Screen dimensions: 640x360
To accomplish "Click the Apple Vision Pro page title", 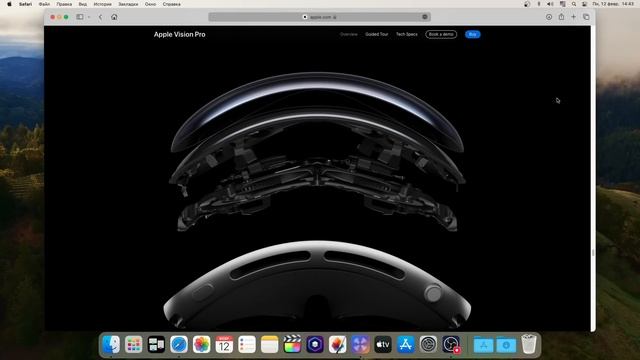I will (x=180, y=34).
